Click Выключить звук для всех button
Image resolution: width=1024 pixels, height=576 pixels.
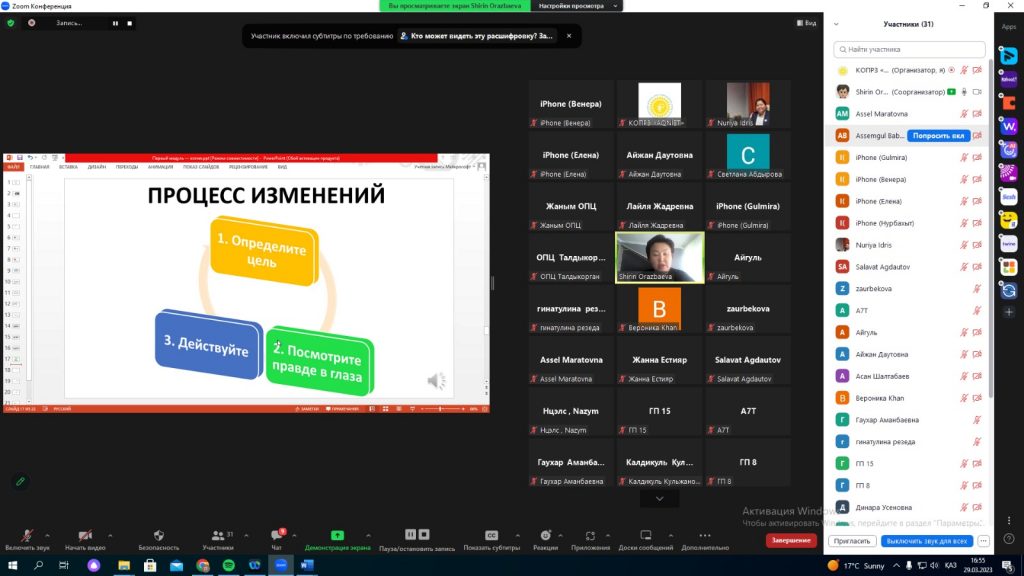tap(927, 541)
